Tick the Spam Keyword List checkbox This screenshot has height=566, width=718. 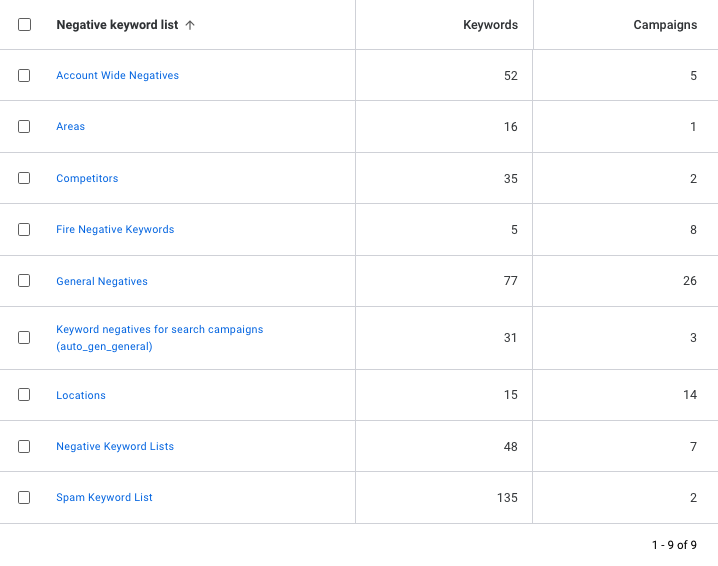point(24,498)
